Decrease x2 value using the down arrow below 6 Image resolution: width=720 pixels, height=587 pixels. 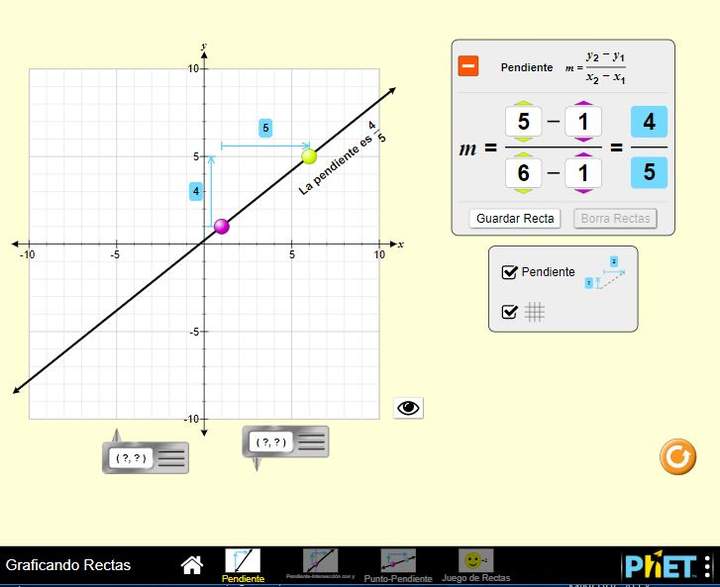tap(523, 194)
